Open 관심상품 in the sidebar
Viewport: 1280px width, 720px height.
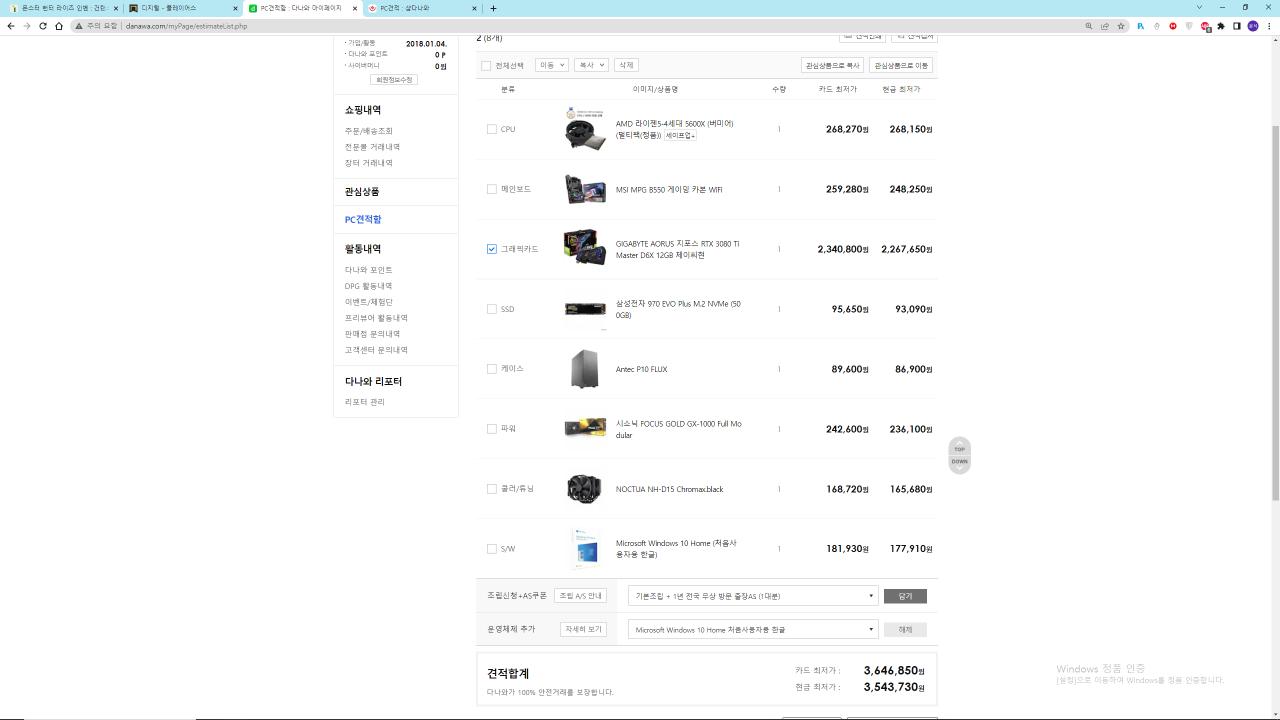362,191
